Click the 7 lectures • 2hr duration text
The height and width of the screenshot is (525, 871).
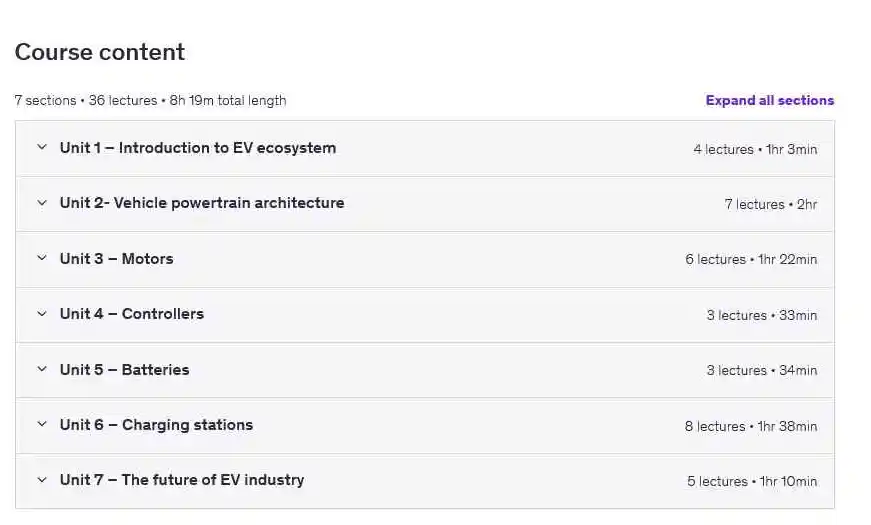(x=770, y=204)
